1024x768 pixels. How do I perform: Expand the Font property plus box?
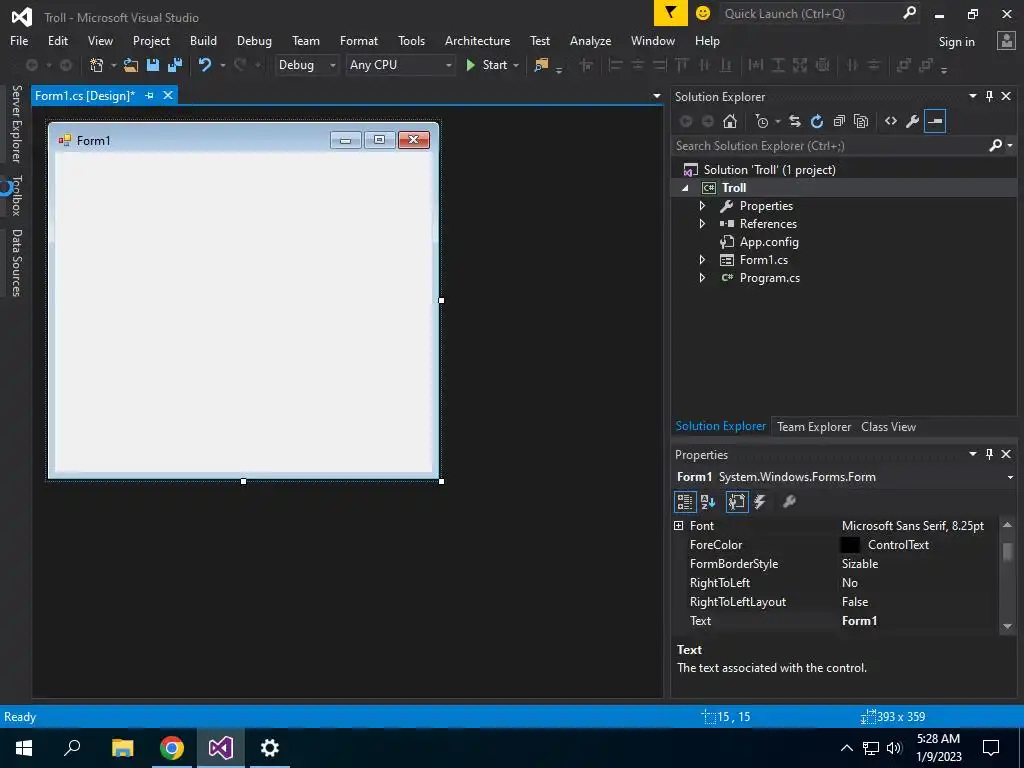pos(679,526)
